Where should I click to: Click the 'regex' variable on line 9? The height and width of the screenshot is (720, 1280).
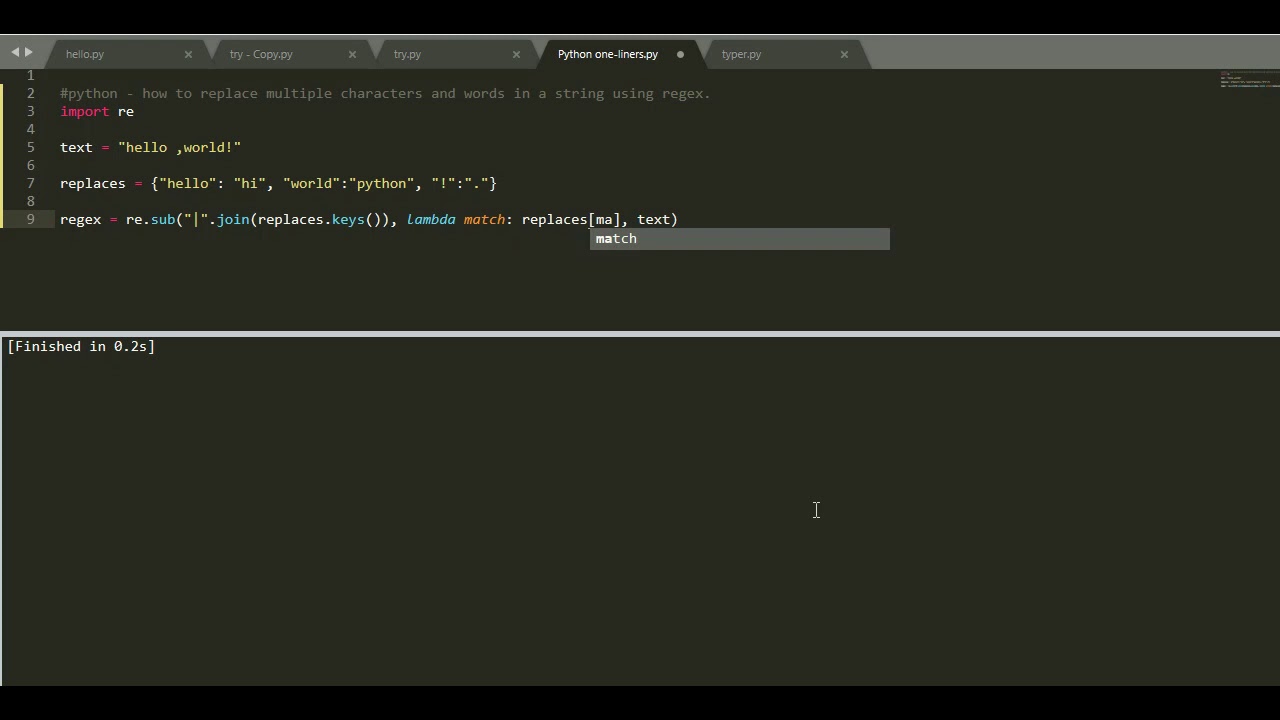click(x=81, y=219)
